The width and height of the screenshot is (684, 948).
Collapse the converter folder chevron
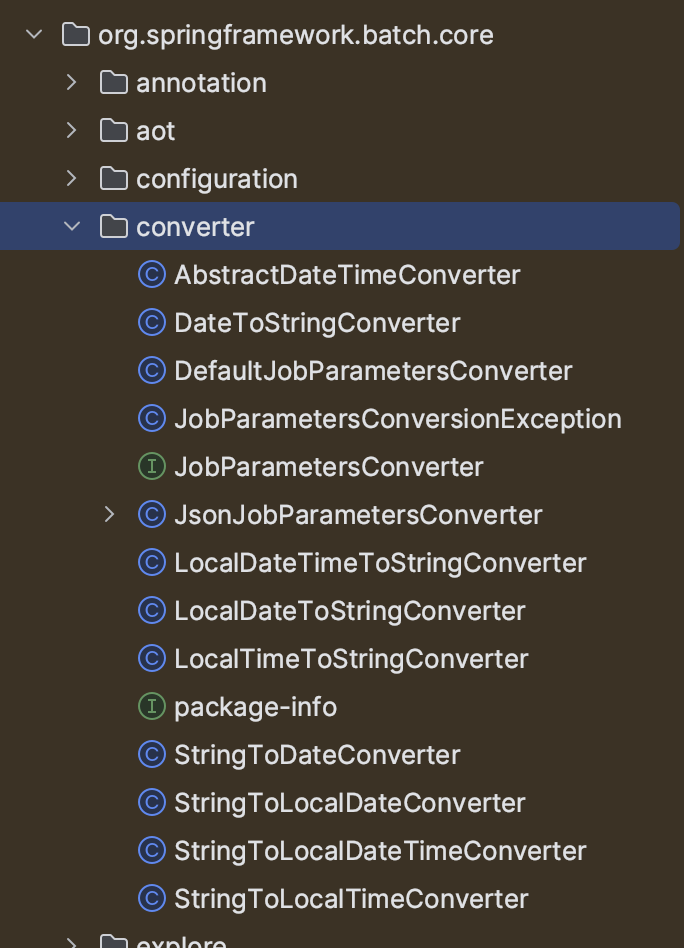point(72,226)
